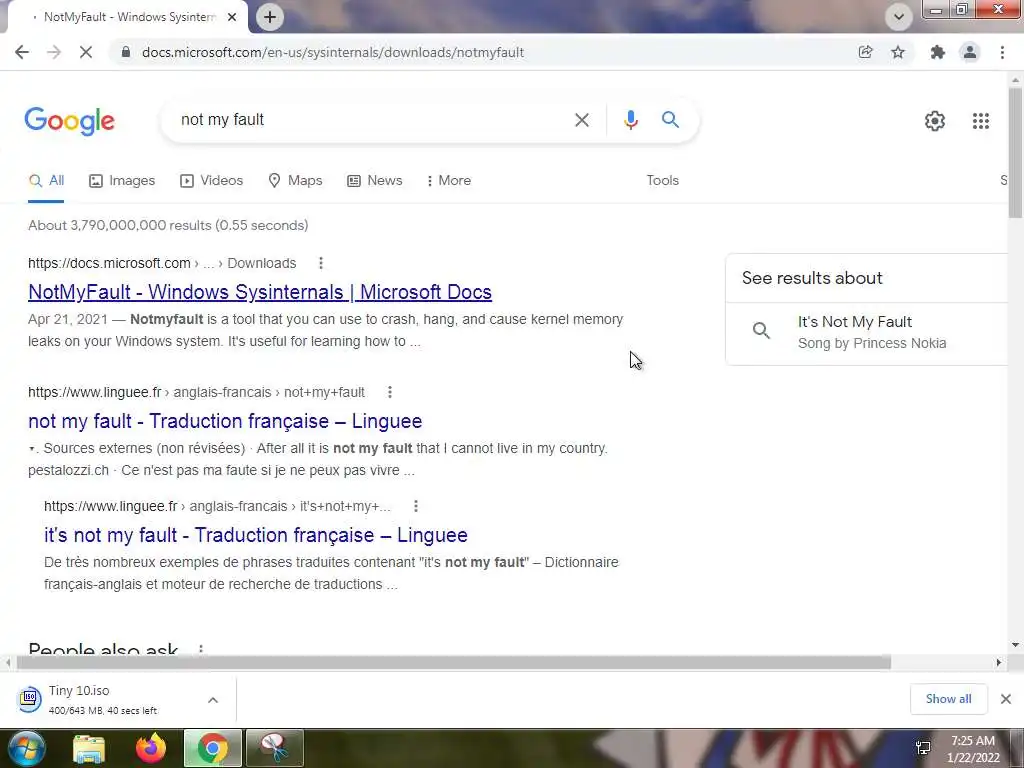Image resolution: width=1024 pixels, height=768 pixels.
Task: Switch to Videos tab
Action: (x=212, y=181)
